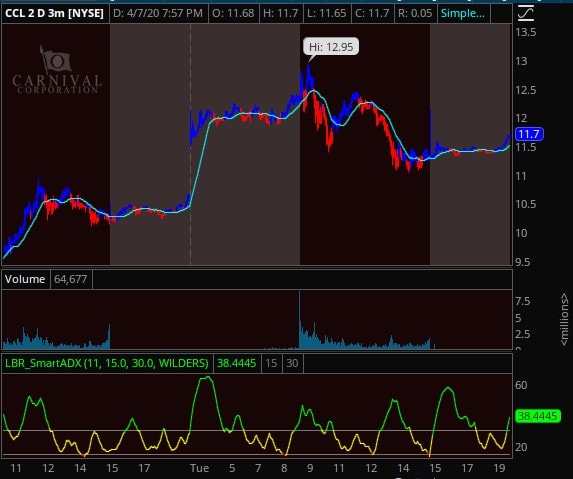This screenshot has height=479, width=573.
Task: Click the date readout D: 4/7/20 7:57 PM
Action: click(158, 14)
